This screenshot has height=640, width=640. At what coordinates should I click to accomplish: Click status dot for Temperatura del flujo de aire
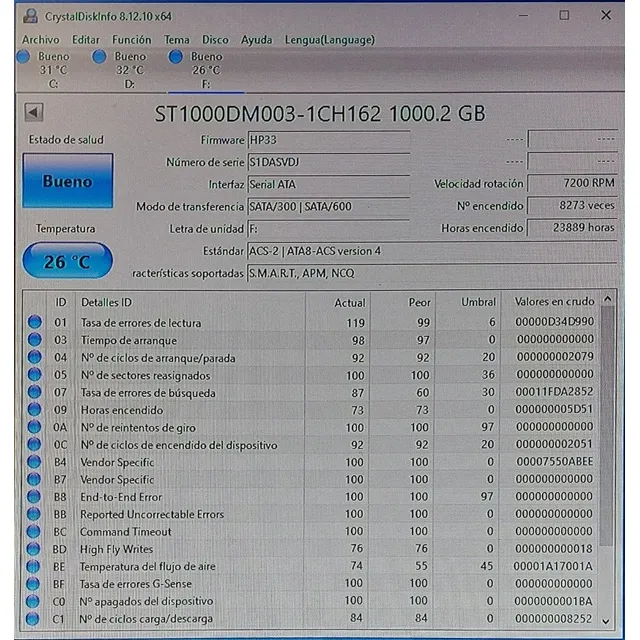pos(33,567)
